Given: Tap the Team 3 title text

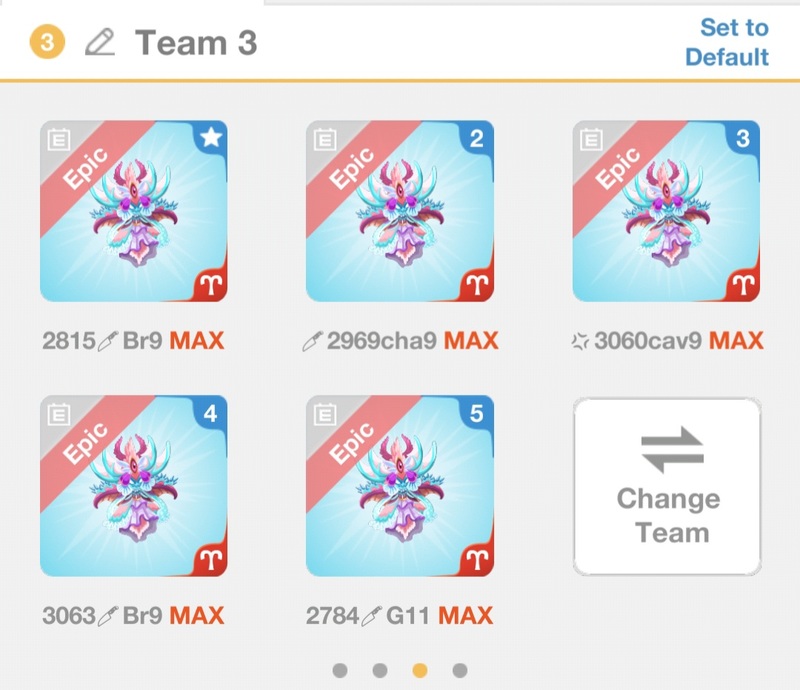Looking at the screenshot, I should click(196, 42).
